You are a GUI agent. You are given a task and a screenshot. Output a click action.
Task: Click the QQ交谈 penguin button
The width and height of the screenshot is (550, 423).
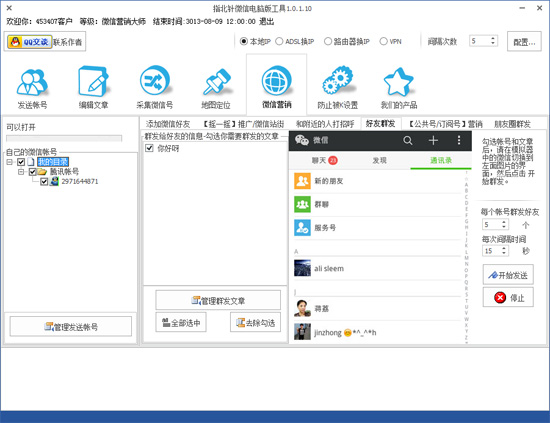(29, 42)
